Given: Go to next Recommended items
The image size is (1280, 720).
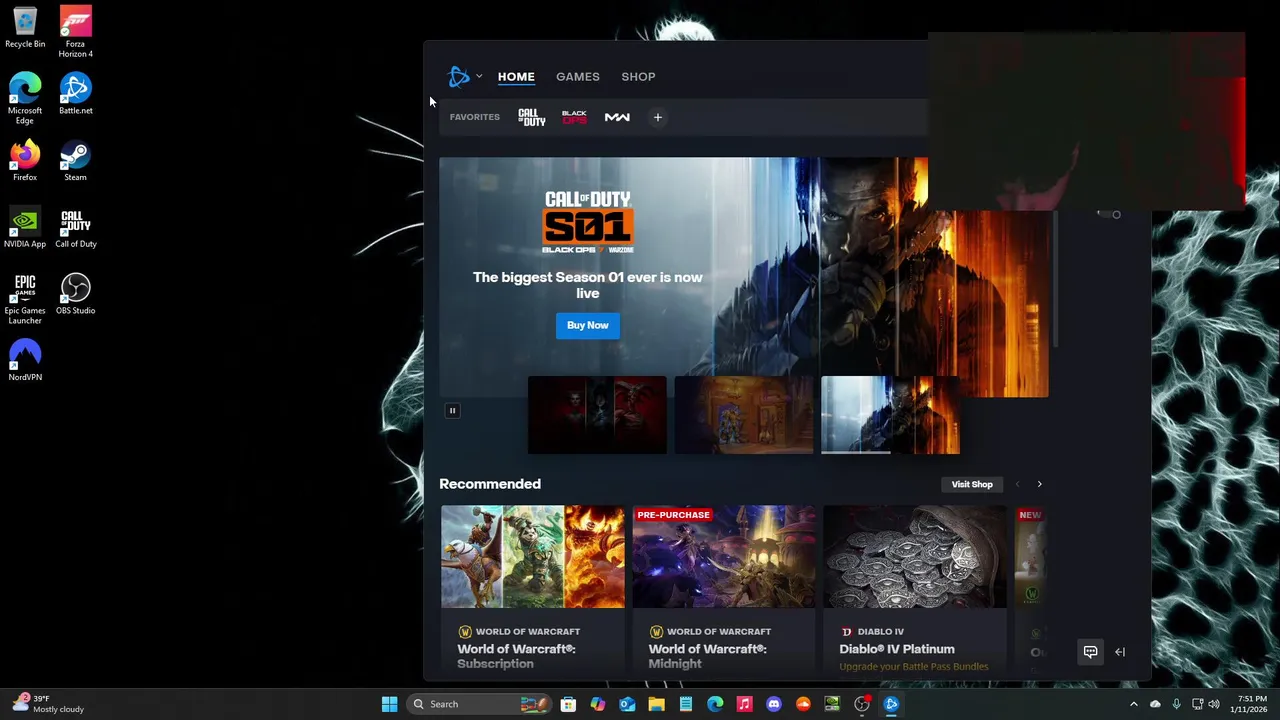Looking at the screenshot, I should point(1039,484).
